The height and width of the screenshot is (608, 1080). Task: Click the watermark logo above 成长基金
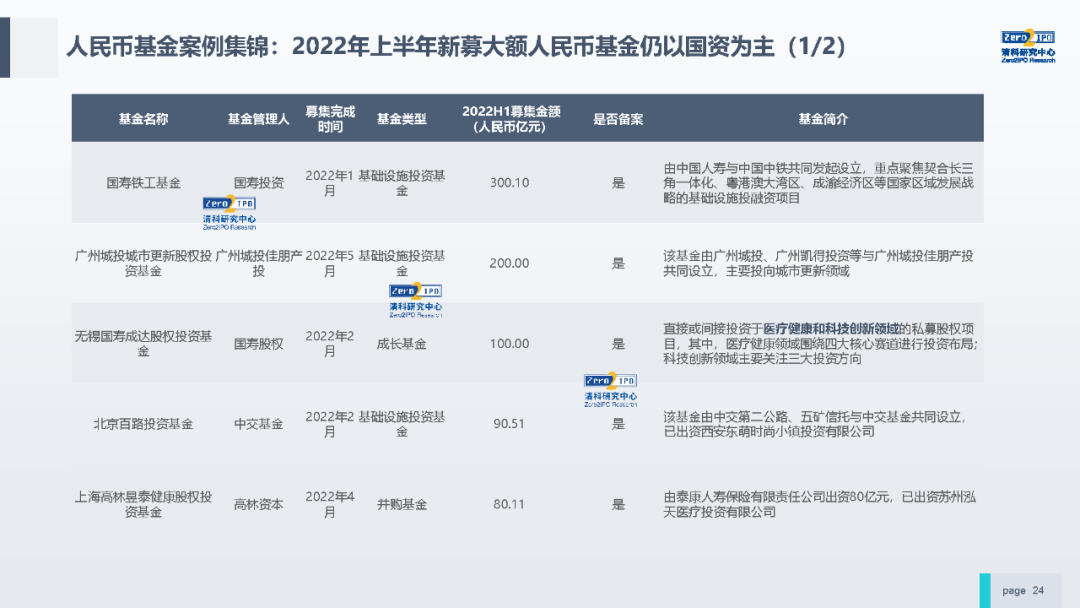pos(415,300)
